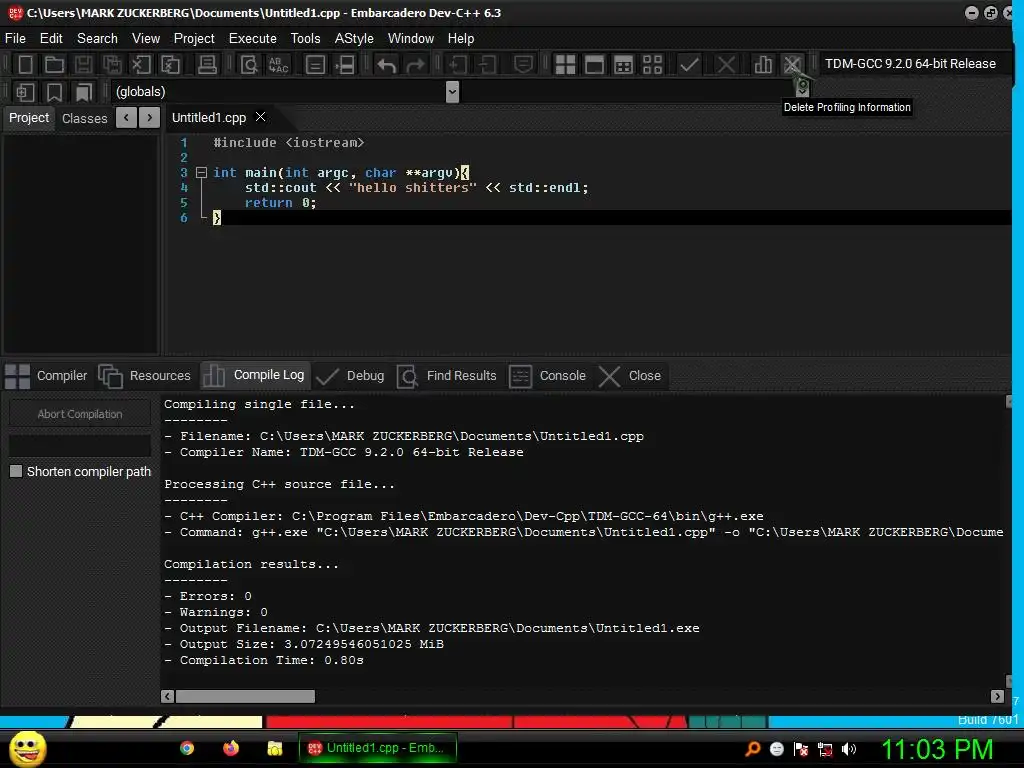Enable Shorten compiler path checkbox
The image size is (1024, 768).
pyautogui.click(x=16, y=471)
